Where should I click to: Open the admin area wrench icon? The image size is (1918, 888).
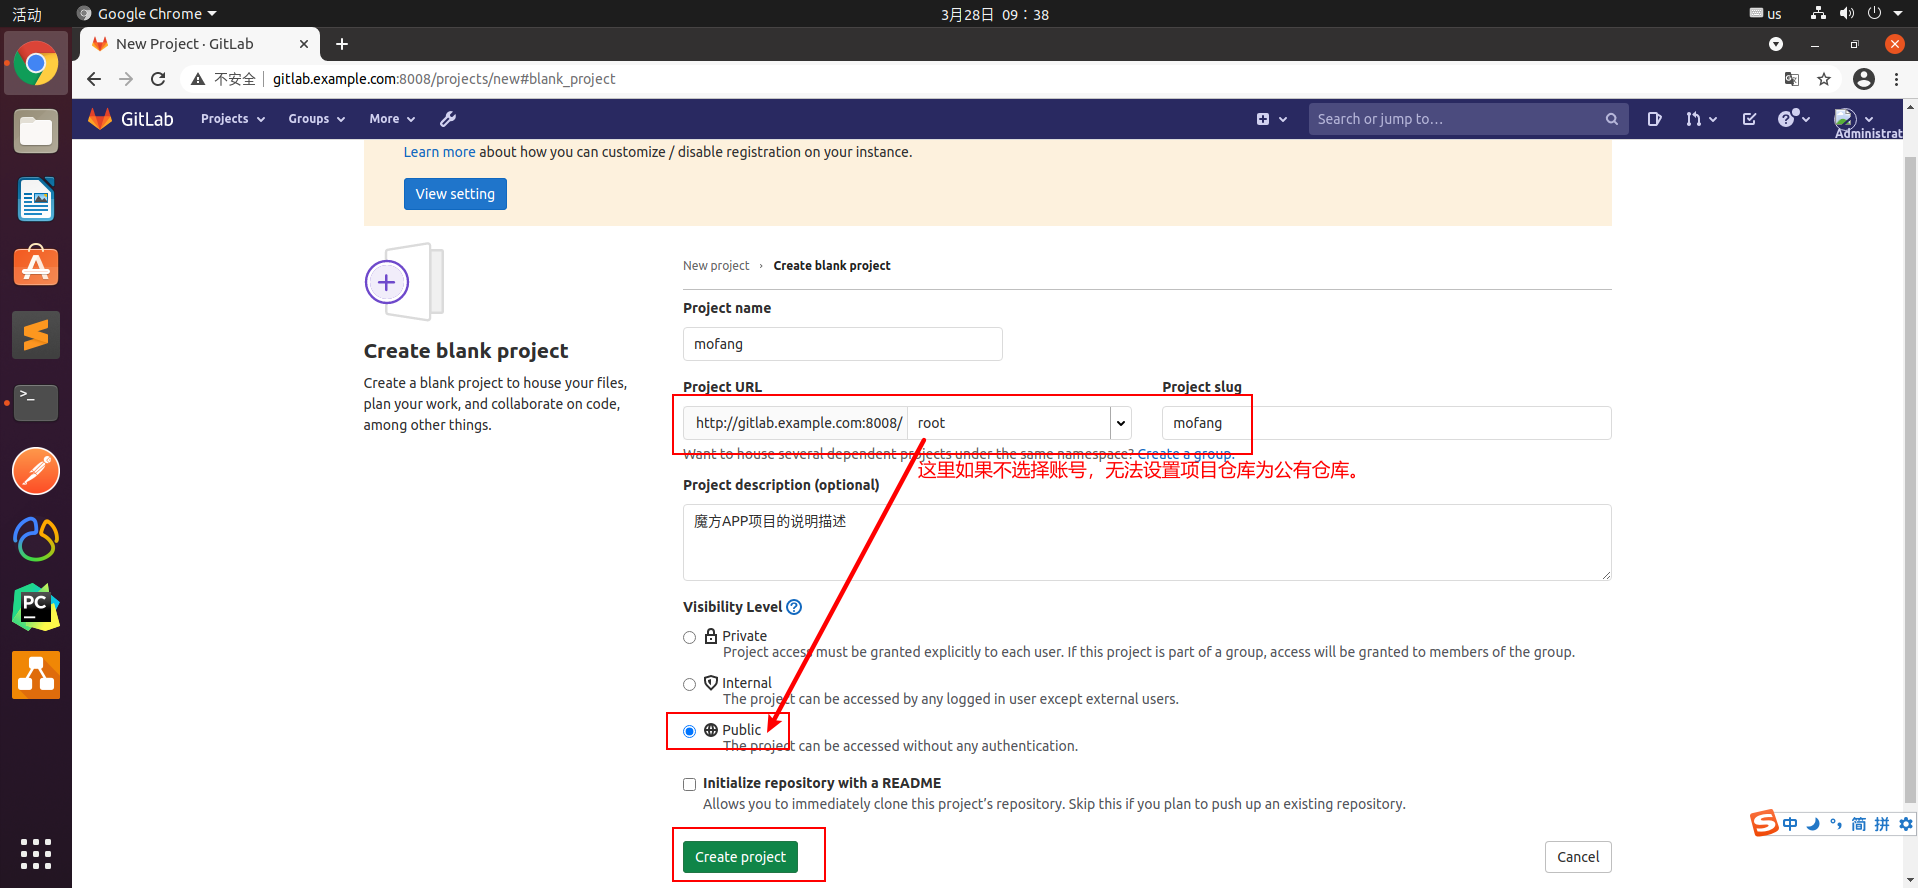coord(448,119)
